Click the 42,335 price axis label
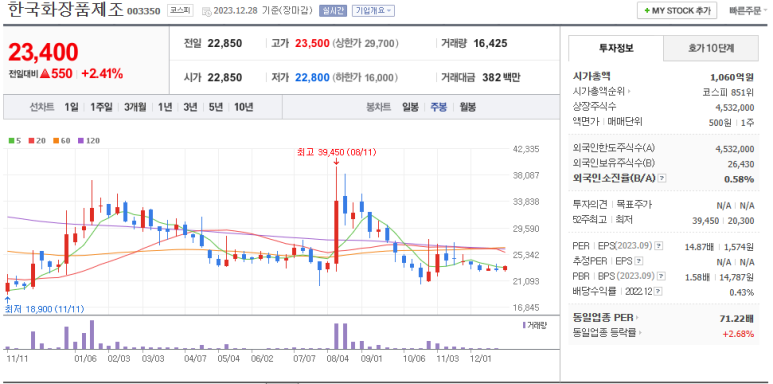Image resolution: width=773 pixels, height=384 pixels. pos(527,149)
